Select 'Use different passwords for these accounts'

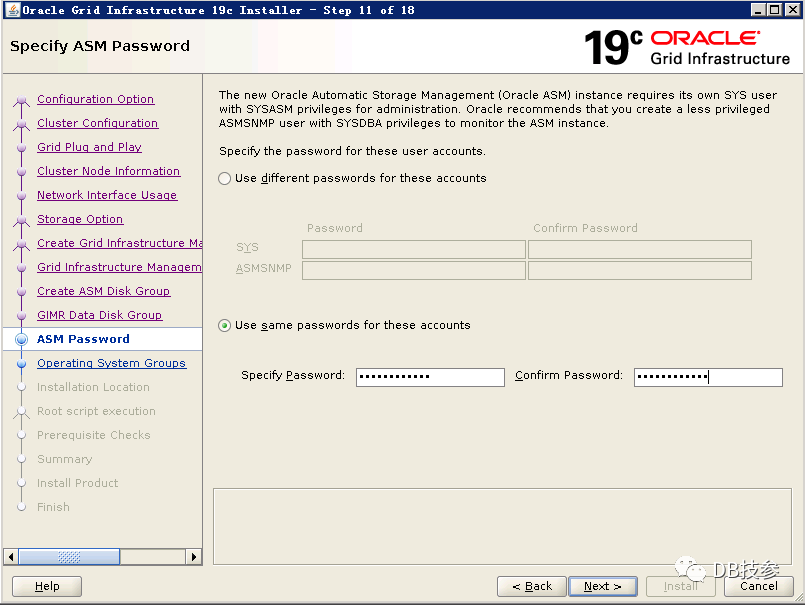[224, 178]
